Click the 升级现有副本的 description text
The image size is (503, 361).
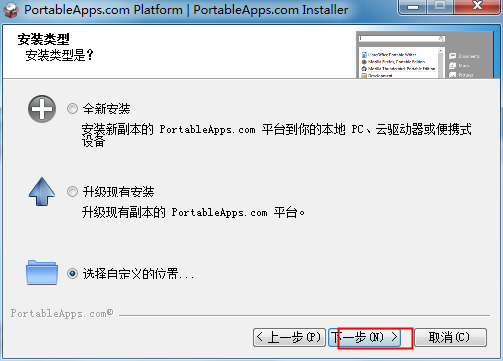coord(193,212)
